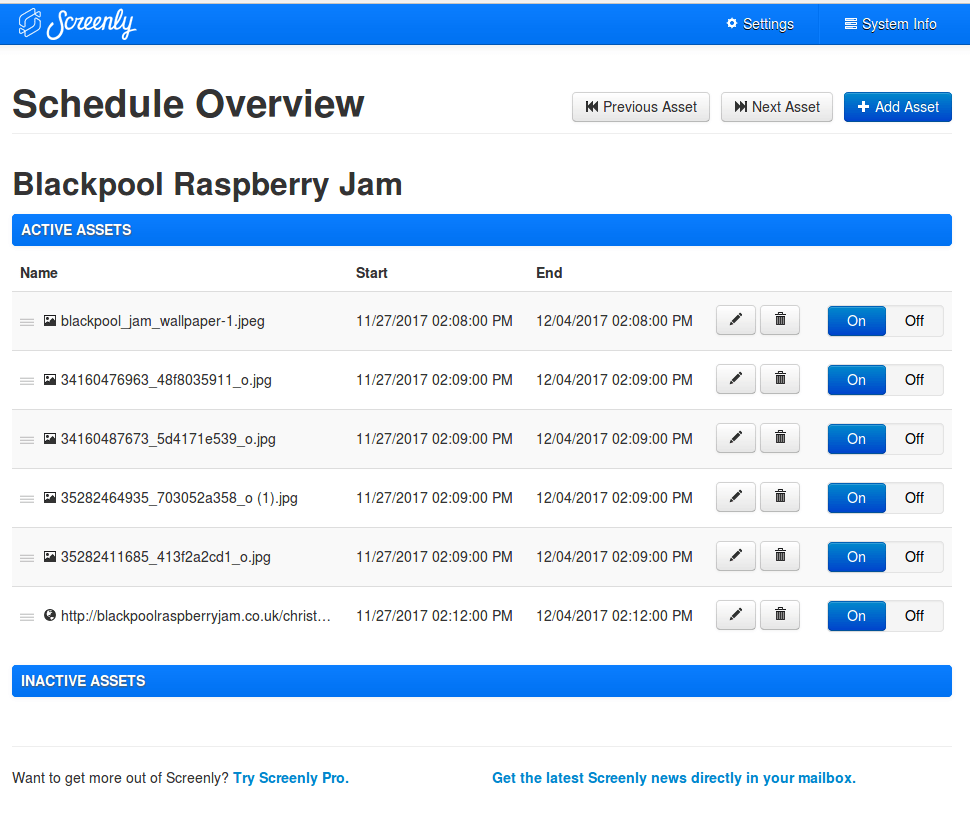Grab the drag handle of the first asset row
This screenshot has width=970, height=827.
pos(26,320)
